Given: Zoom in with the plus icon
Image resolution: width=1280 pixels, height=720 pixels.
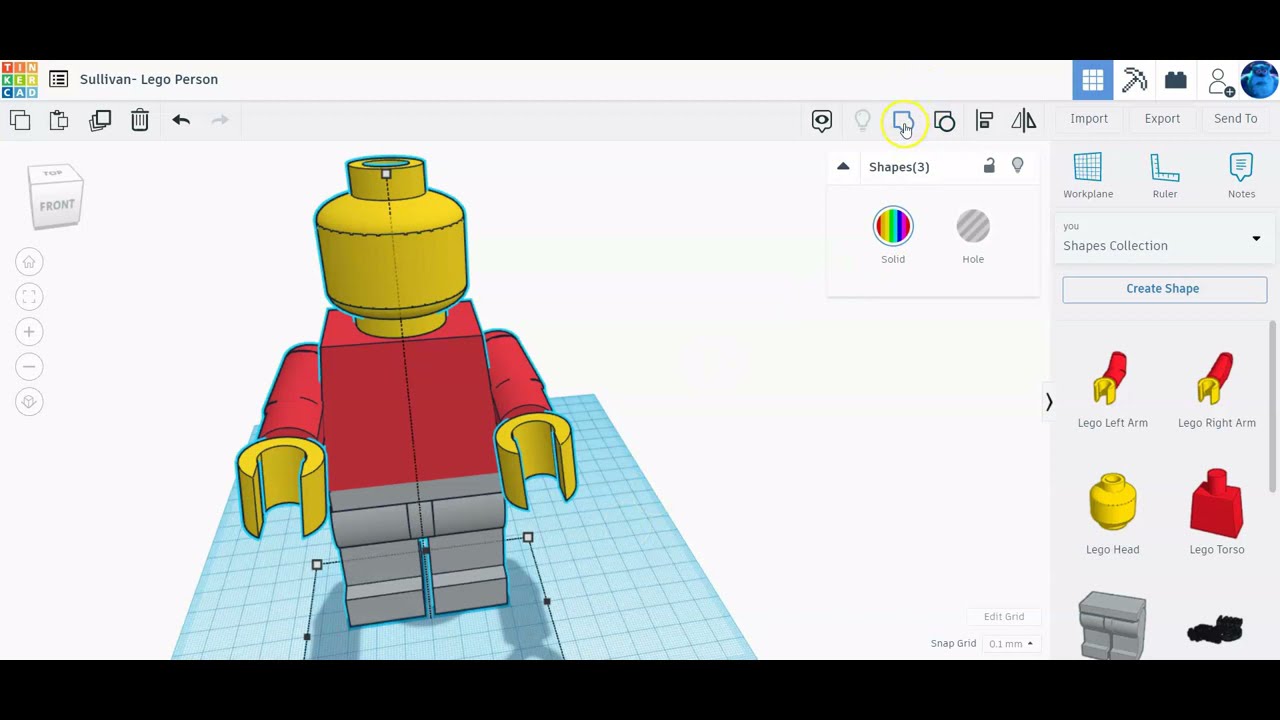Looking at the screenshot, I should click(x=29, y=332).
